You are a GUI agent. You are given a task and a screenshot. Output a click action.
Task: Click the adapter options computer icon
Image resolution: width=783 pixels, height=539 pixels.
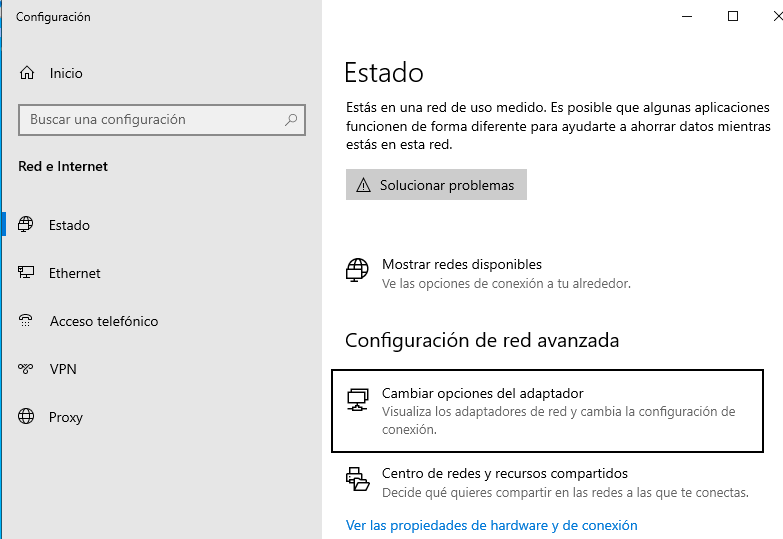(358, 400)
